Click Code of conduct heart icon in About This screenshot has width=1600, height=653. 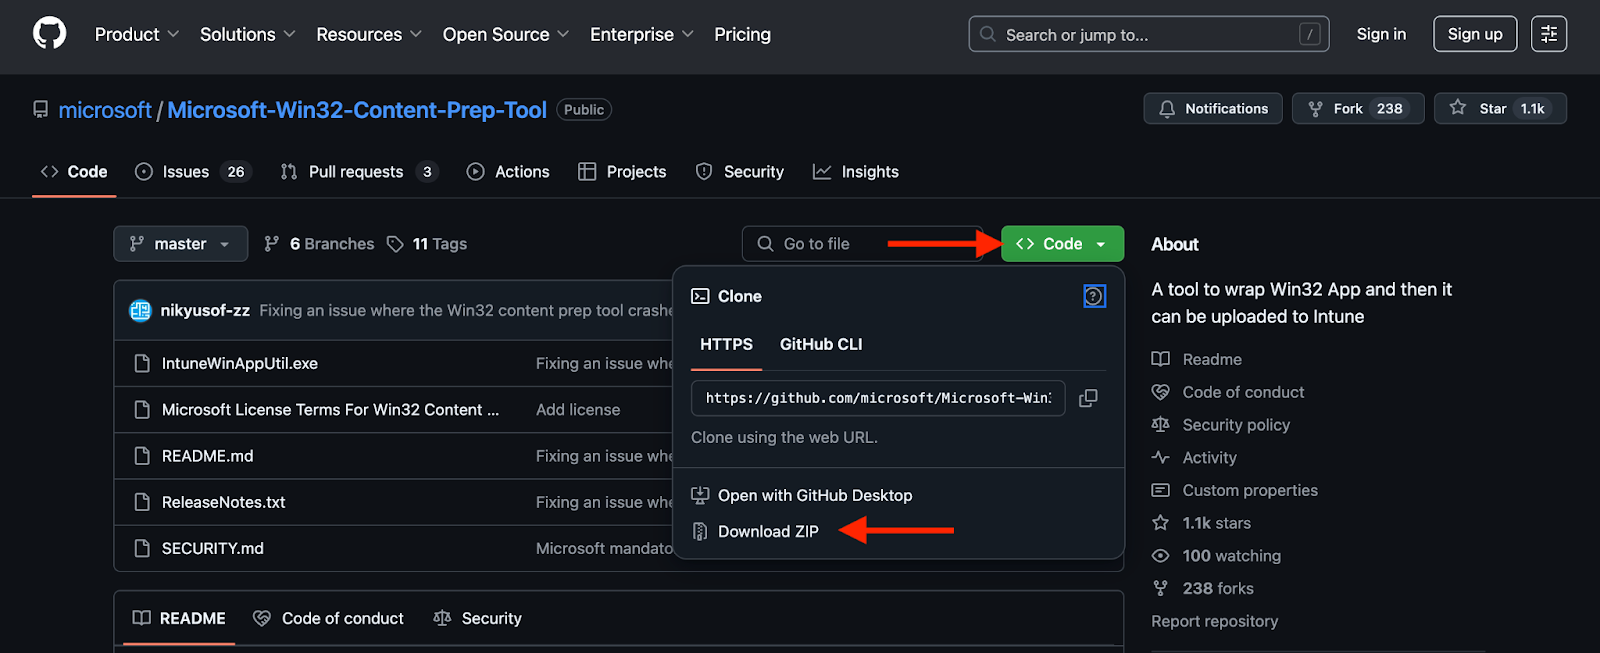(x=1160, y=392)
